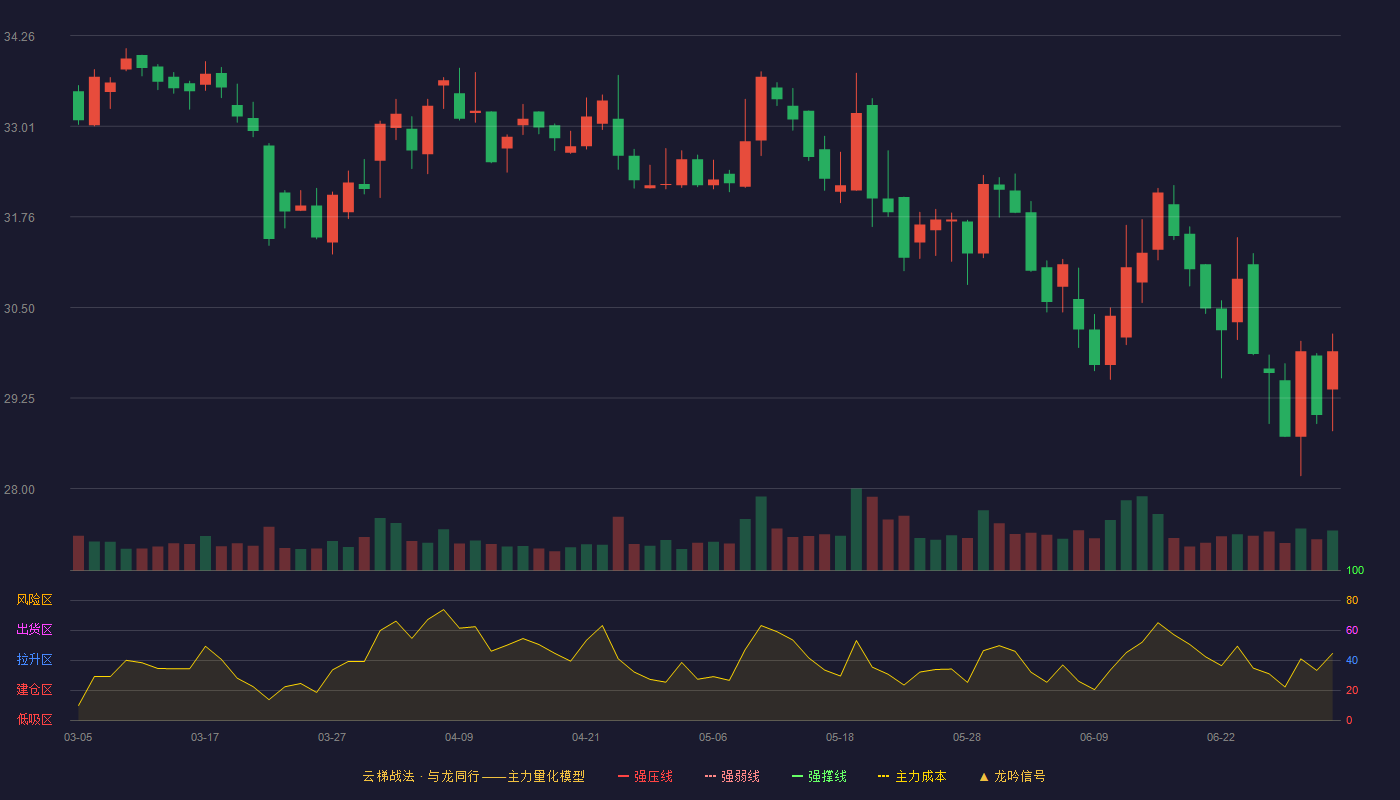Click the 34.26 price axis label
The height and width of the screenshot is (800, 1400).
tap(19, 37)
